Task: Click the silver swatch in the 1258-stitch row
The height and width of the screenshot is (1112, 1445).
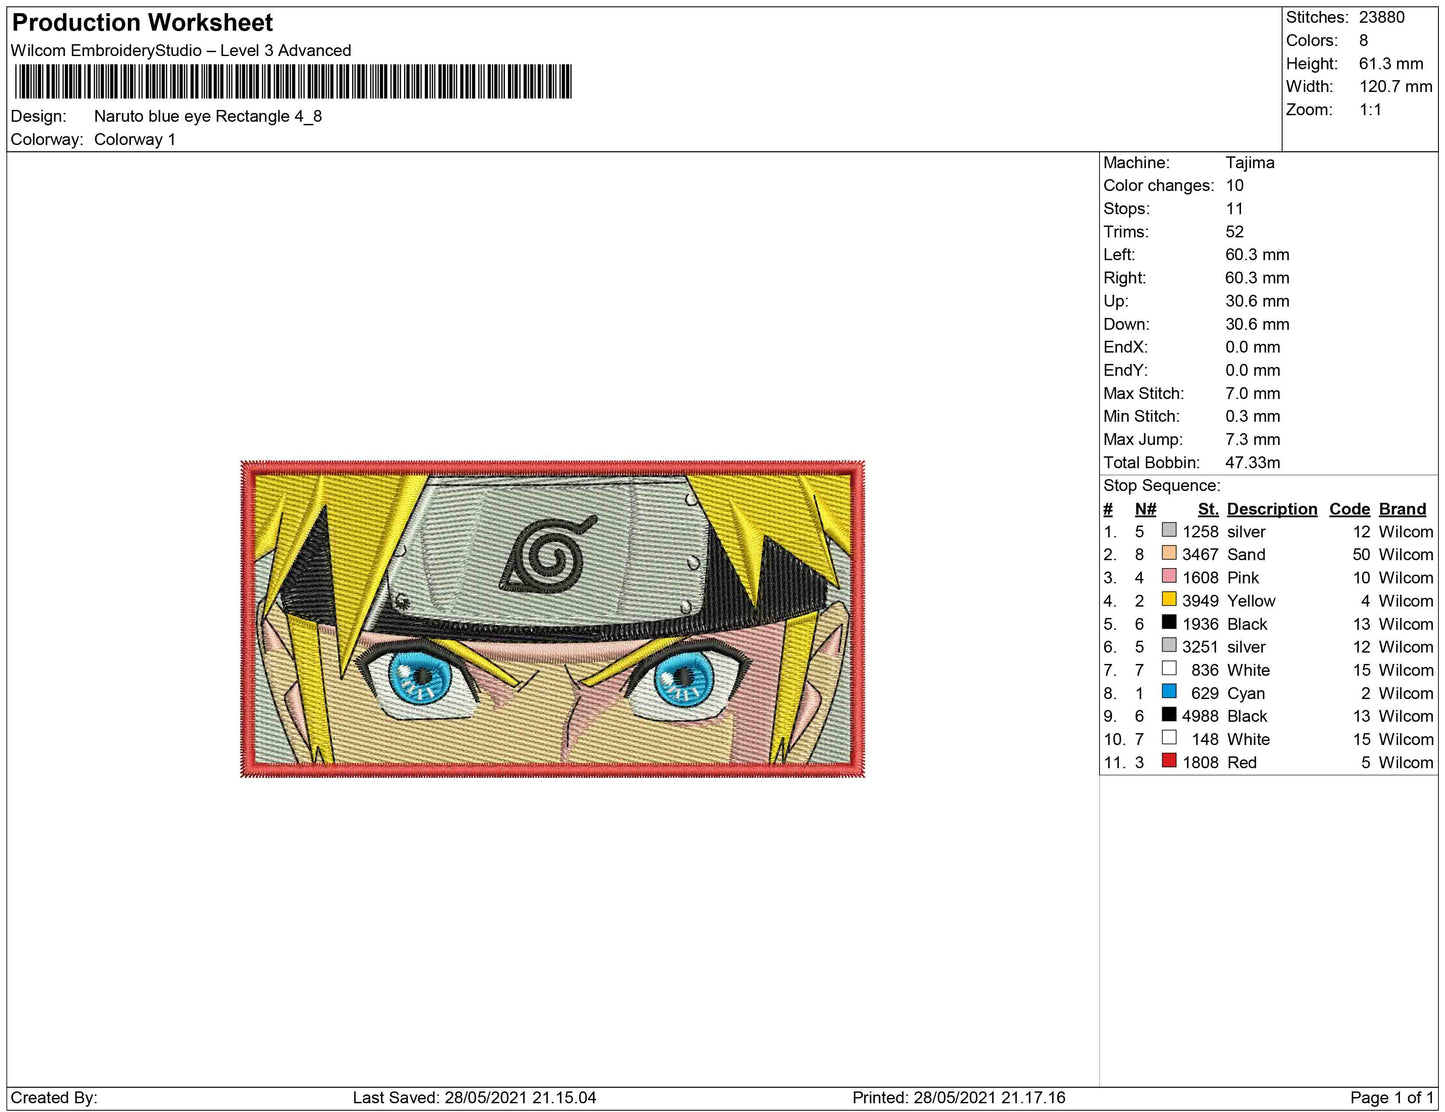Action: click(1169, 530)
